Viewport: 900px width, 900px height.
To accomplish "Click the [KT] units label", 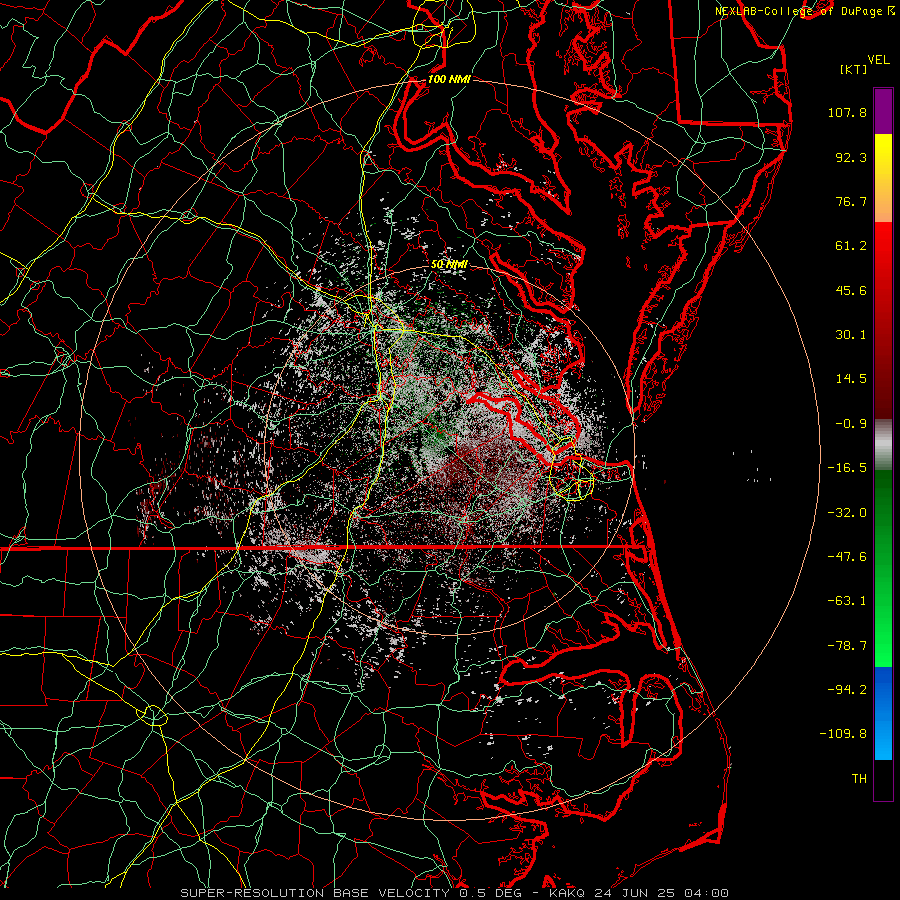I will [853, 69].
